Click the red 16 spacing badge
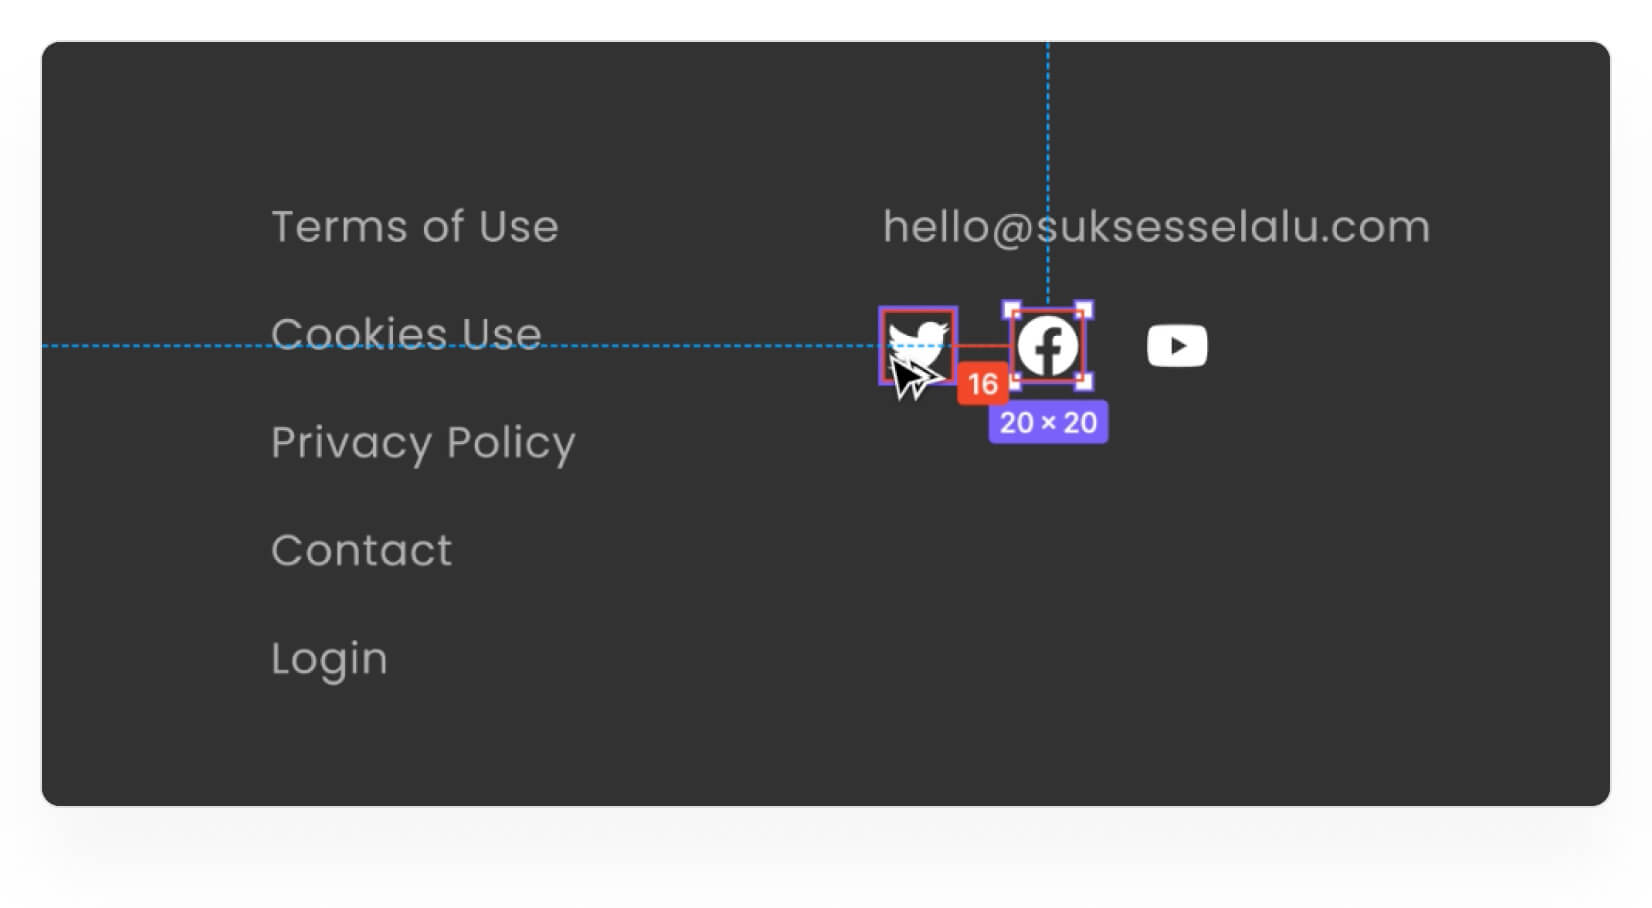This screenshot has width=1652, height=908. coord(982,384)
